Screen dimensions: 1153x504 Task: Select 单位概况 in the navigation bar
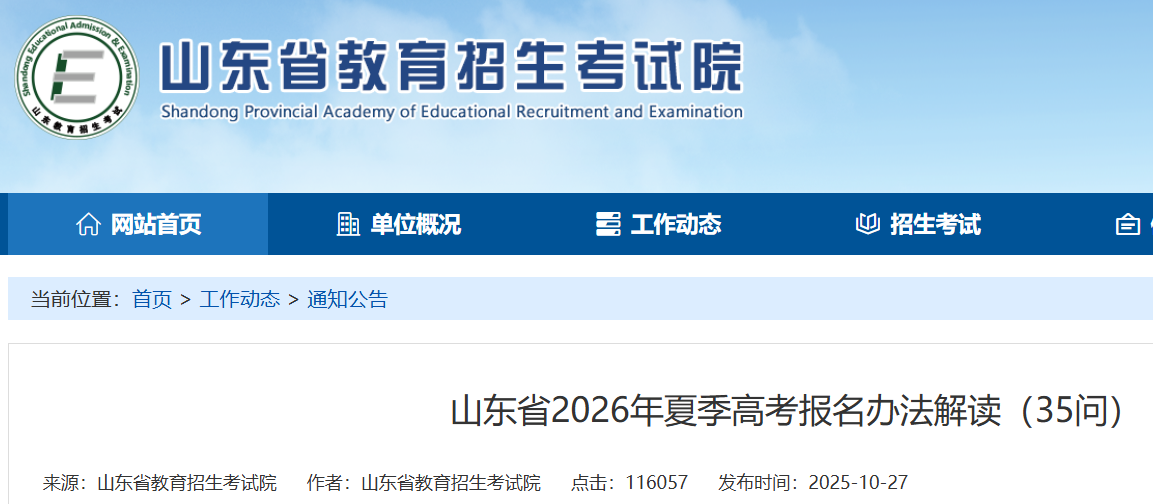[x=415, y=224]
